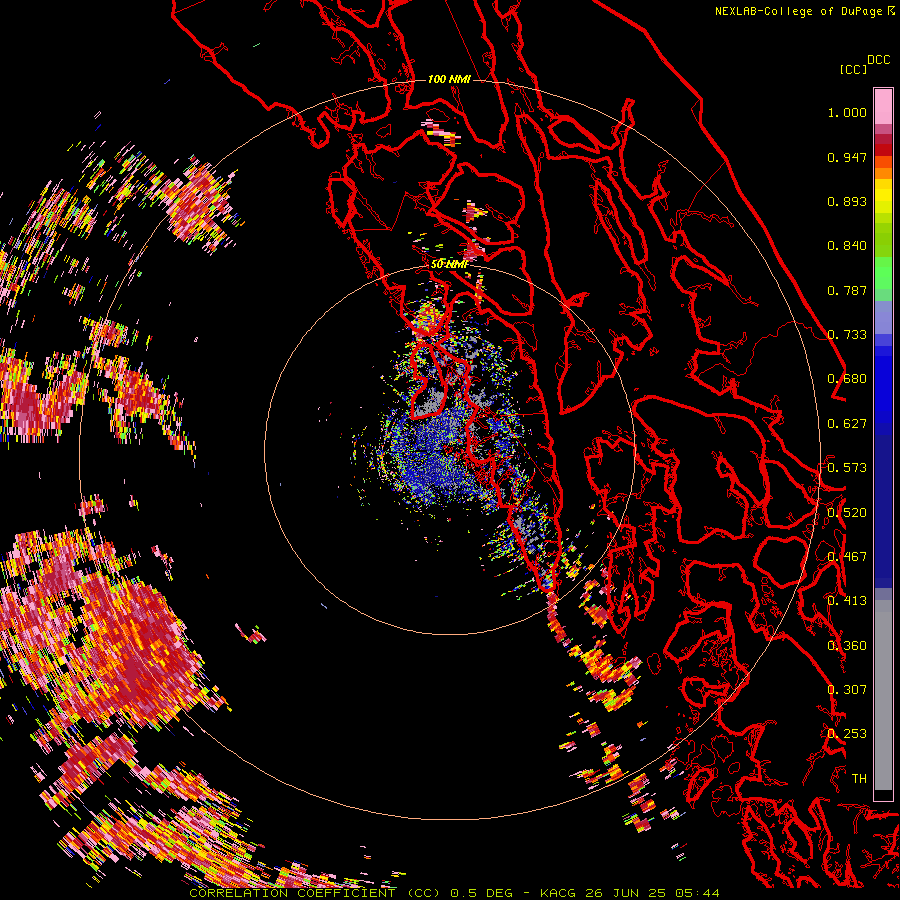The image size is (900, 900).
Task: Click the 0.947 color scale label
Action: click(847, 157)
